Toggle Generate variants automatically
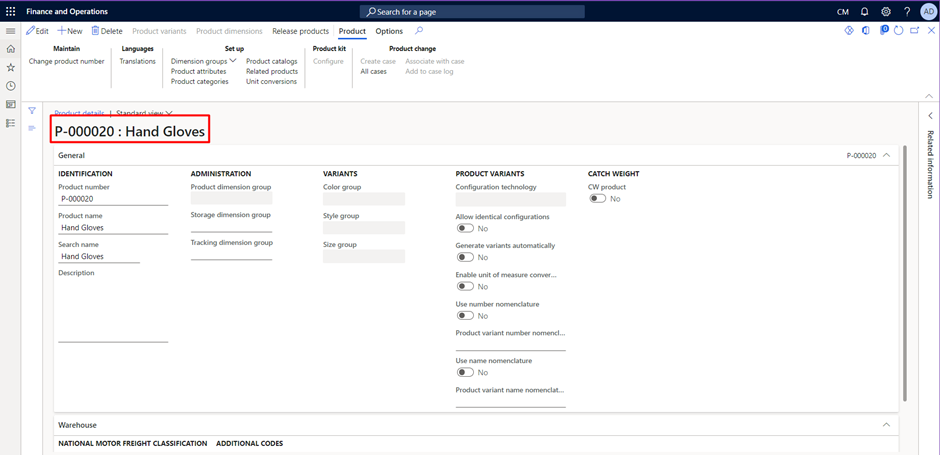This screenshot has width=940, height=455. point(465,257)
